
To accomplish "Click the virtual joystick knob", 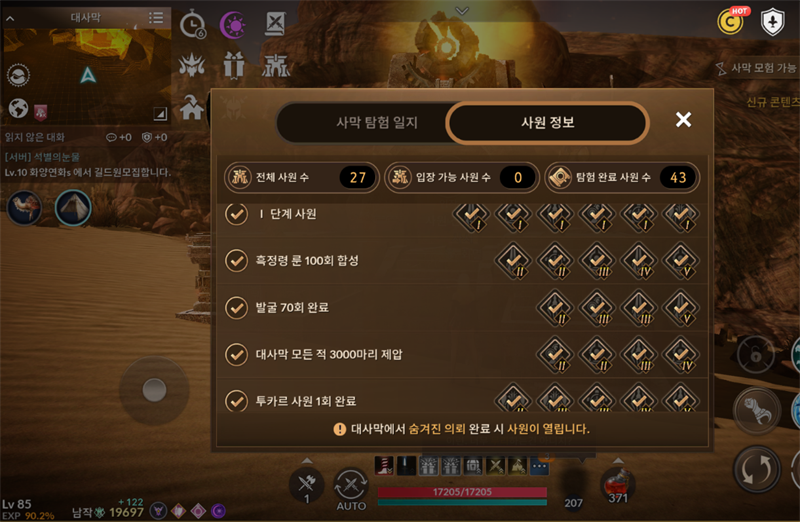I will tap(154, 390).
